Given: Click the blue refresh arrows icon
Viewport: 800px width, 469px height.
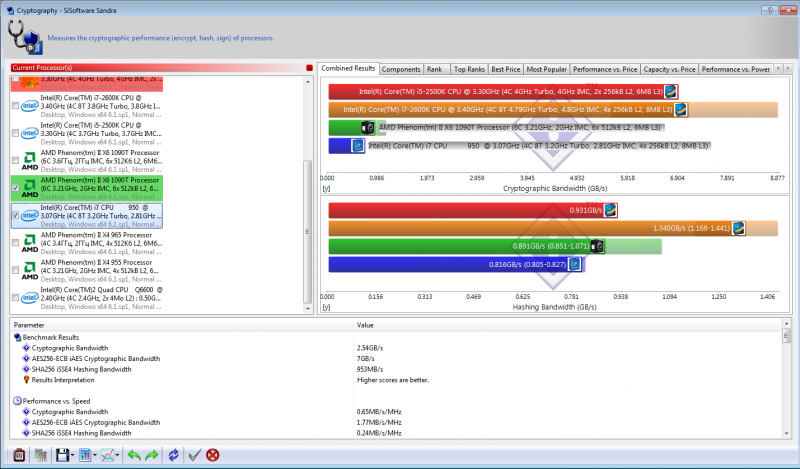Looking at the screenshot, I should 173,455.
